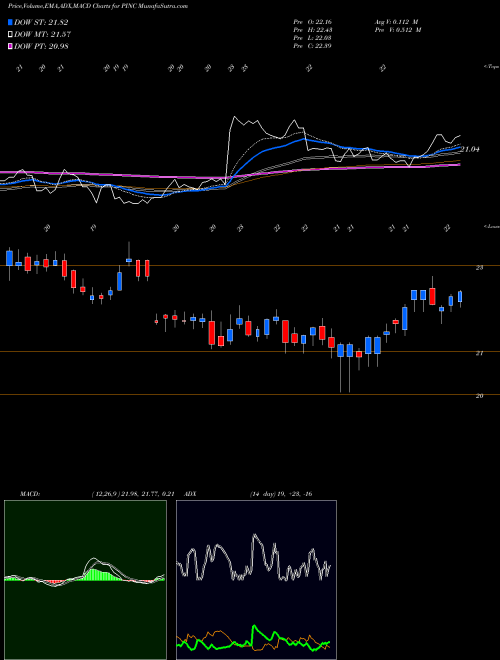Click the 'Avg V' average volume value

tap(396, 21)
